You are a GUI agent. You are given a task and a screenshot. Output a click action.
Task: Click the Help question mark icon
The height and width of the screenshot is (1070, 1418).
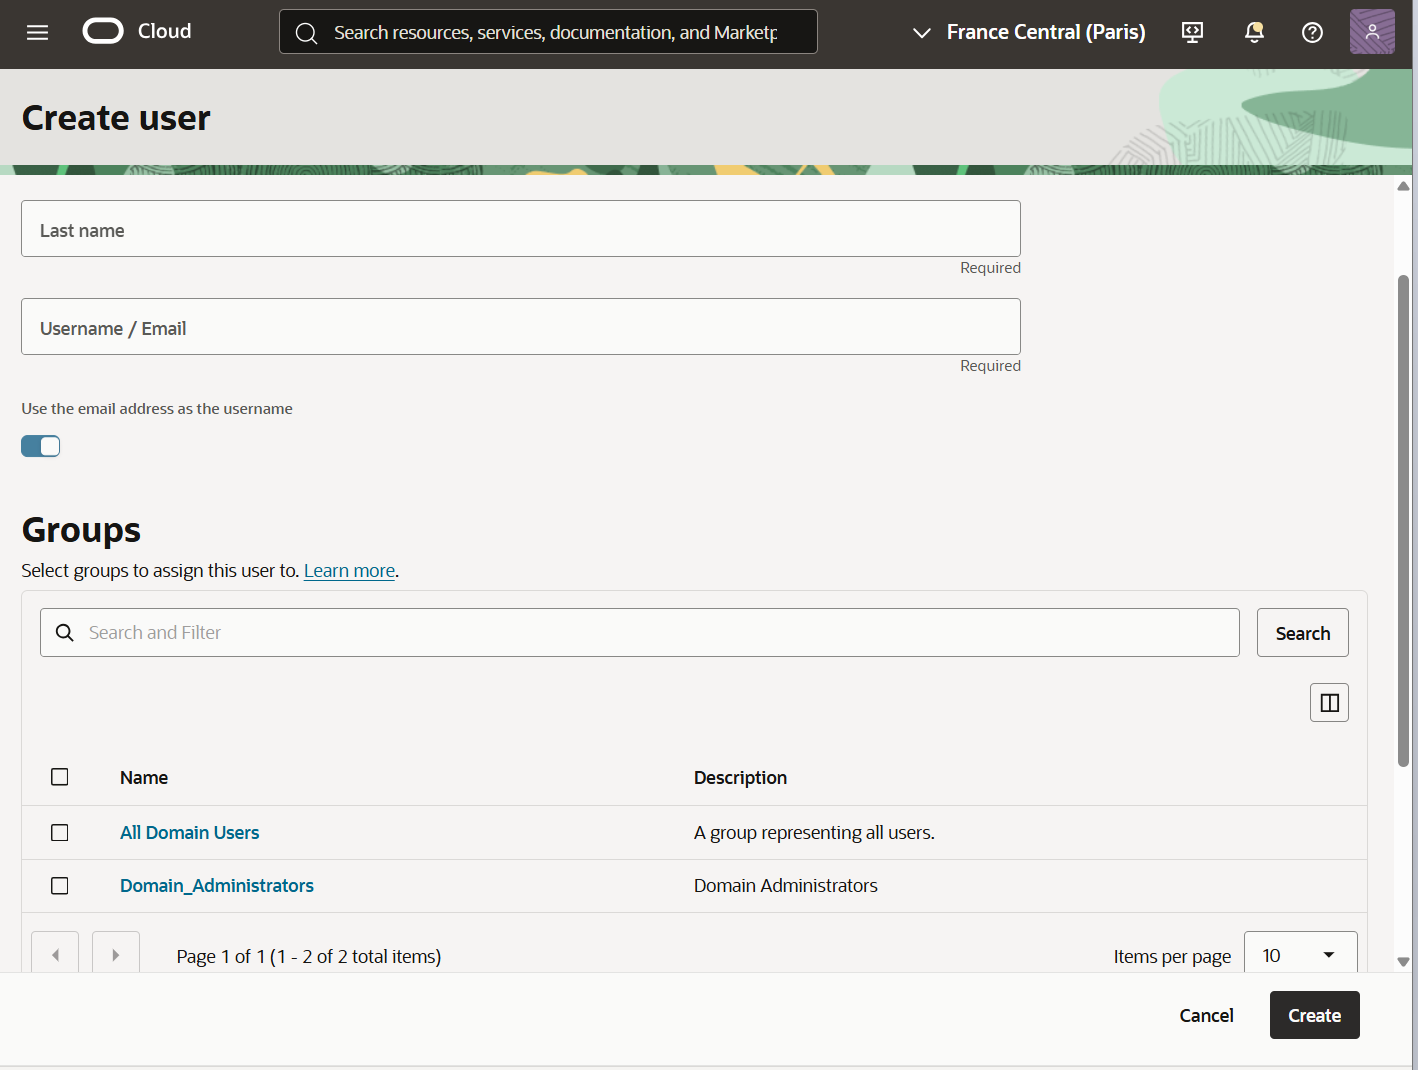click(x=1312, y=32)
